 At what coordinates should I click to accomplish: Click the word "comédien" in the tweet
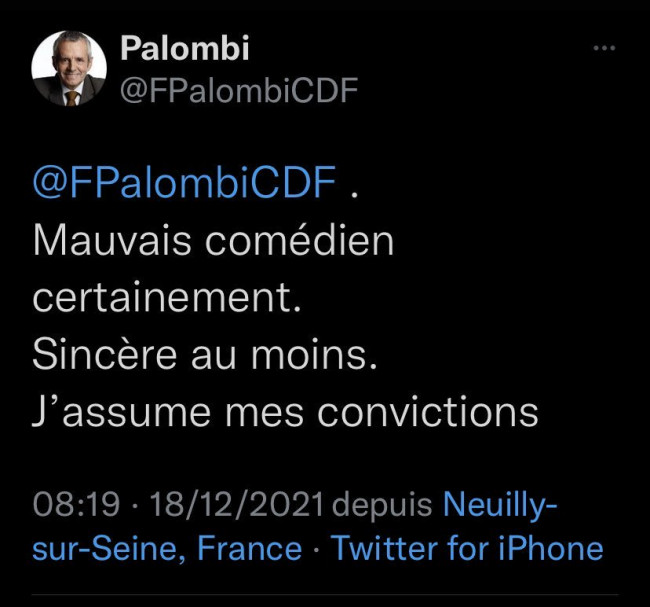coord(299,240)
